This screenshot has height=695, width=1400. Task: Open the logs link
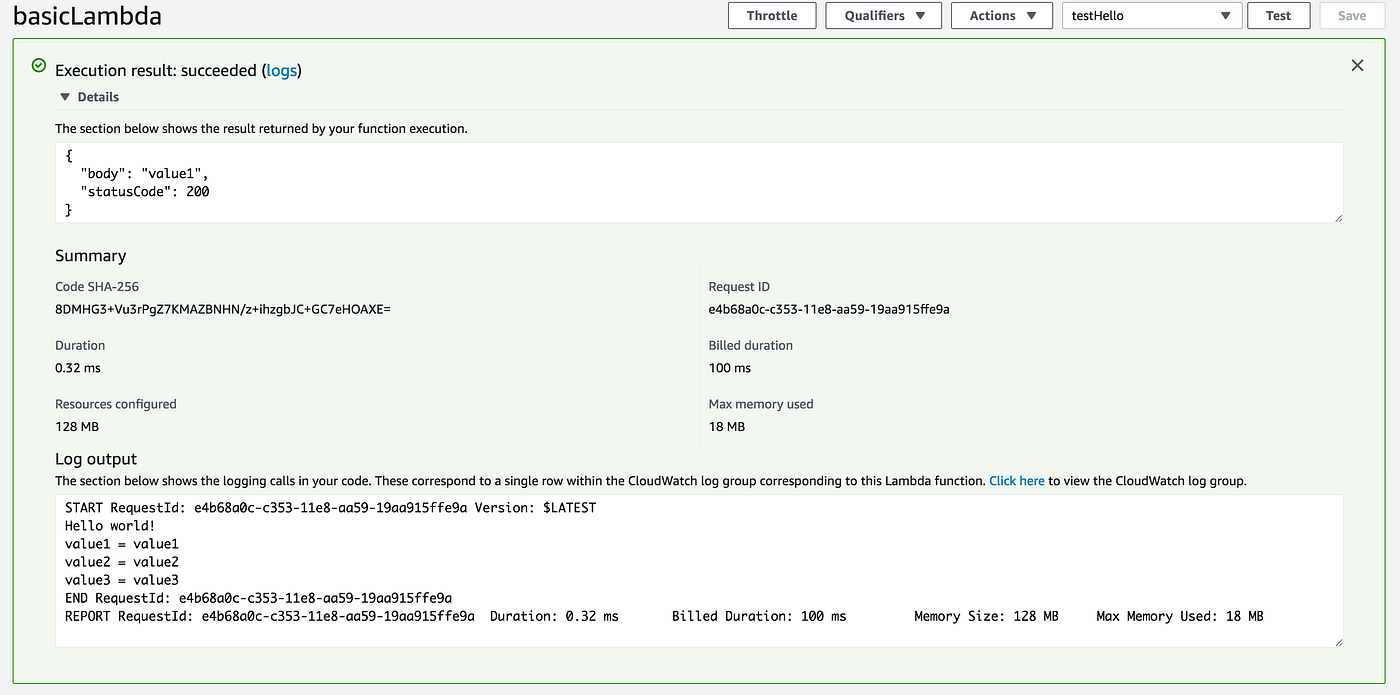(281, 70)
